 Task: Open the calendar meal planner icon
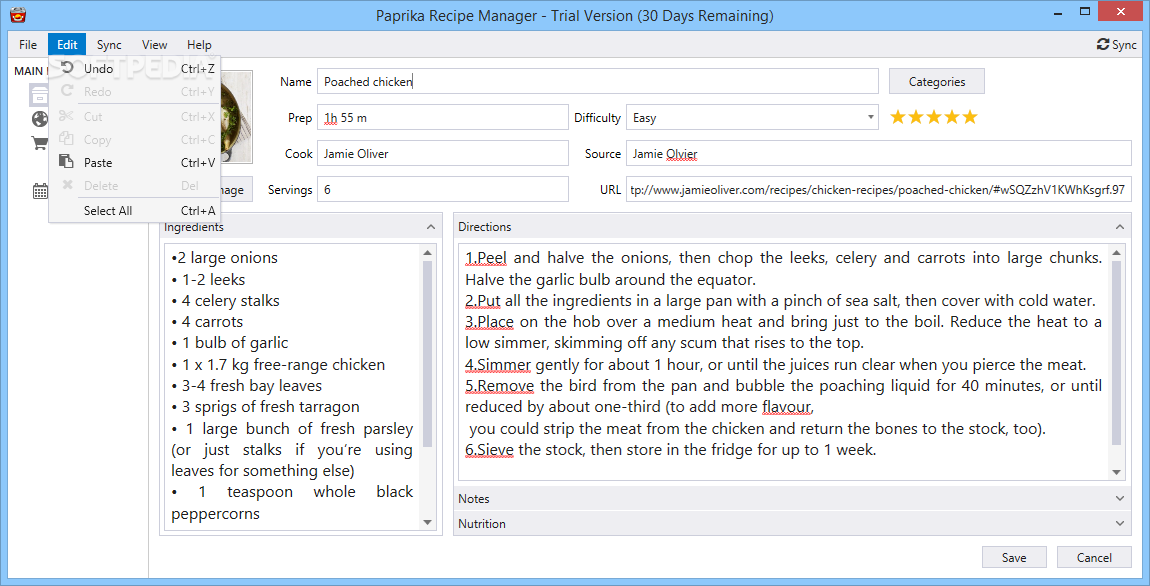tap(40, 191)
